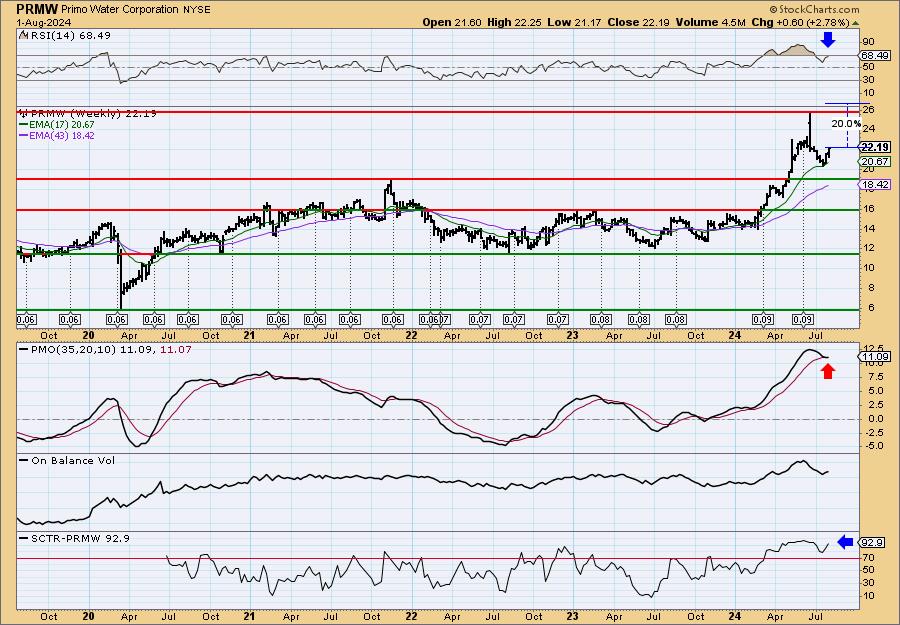The width and height of the screenshot is (900, 625).
Task: Click the line swatch before SCTR-PRMW
Action: [23, 538]
